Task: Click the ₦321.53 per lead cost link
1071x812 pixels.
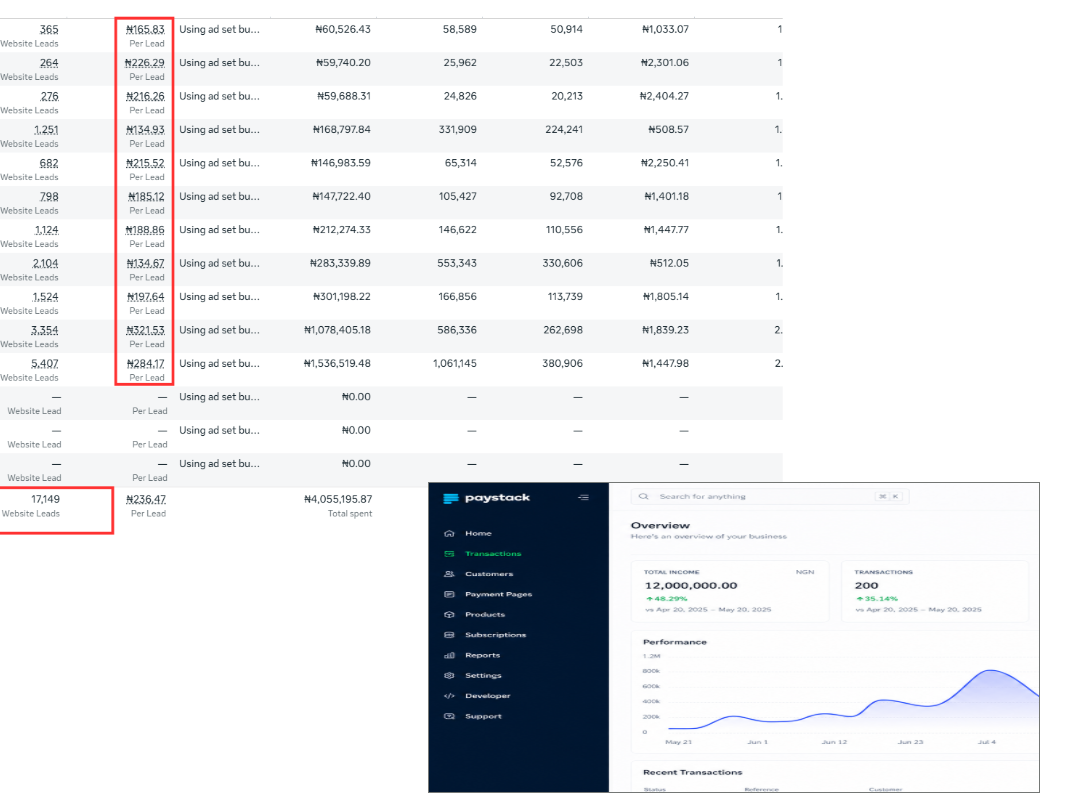Action: 145,331
